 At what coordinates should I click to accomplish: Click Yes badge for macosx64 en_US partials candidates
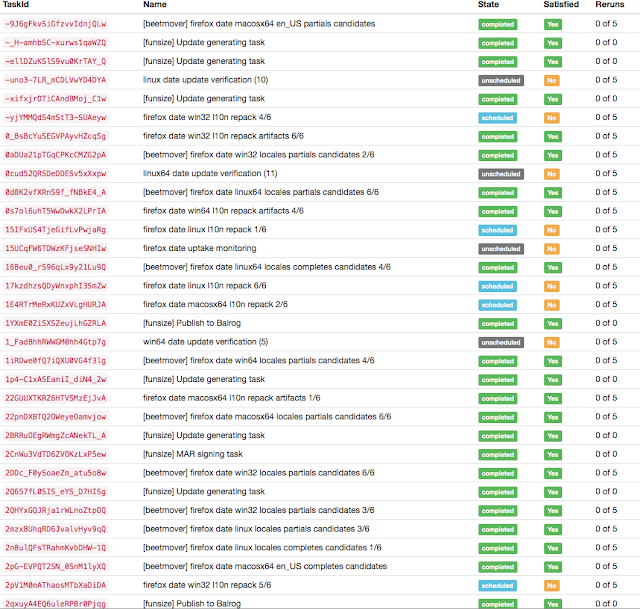pyautogui.click(x=553, y=24)
